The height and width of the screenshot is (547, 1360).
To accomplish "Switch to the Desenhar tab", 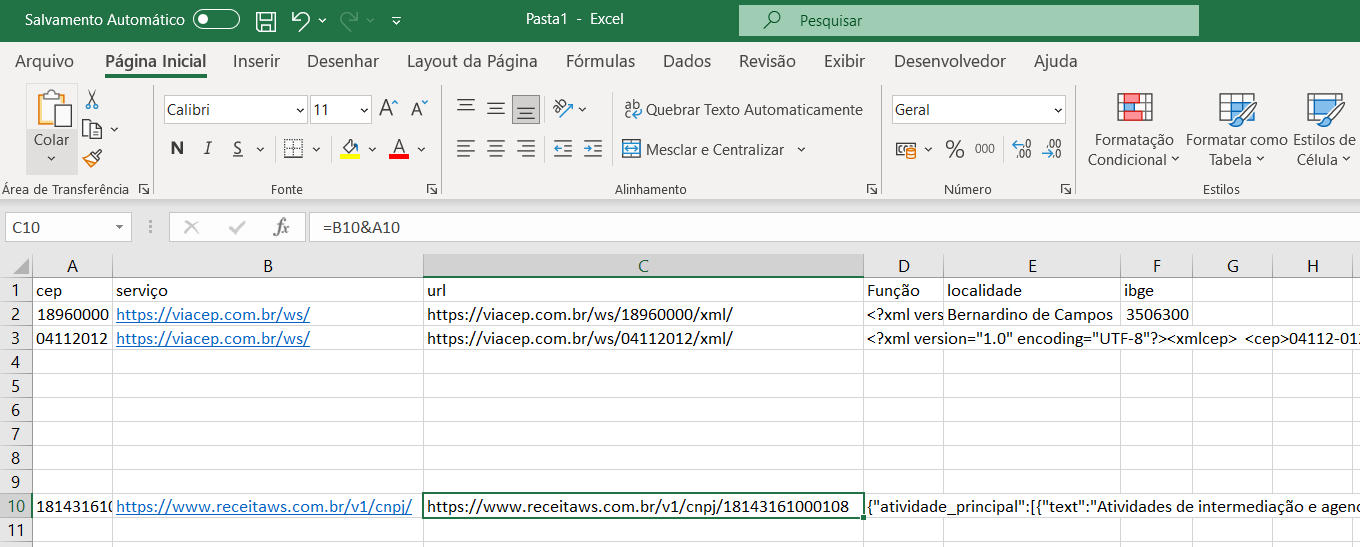I will coord(343,61).
